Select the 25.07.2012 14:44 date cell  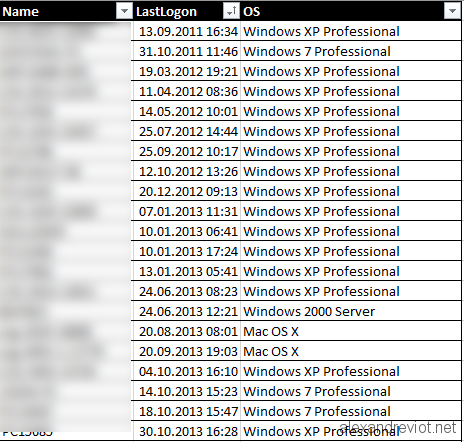click(187, 131)
